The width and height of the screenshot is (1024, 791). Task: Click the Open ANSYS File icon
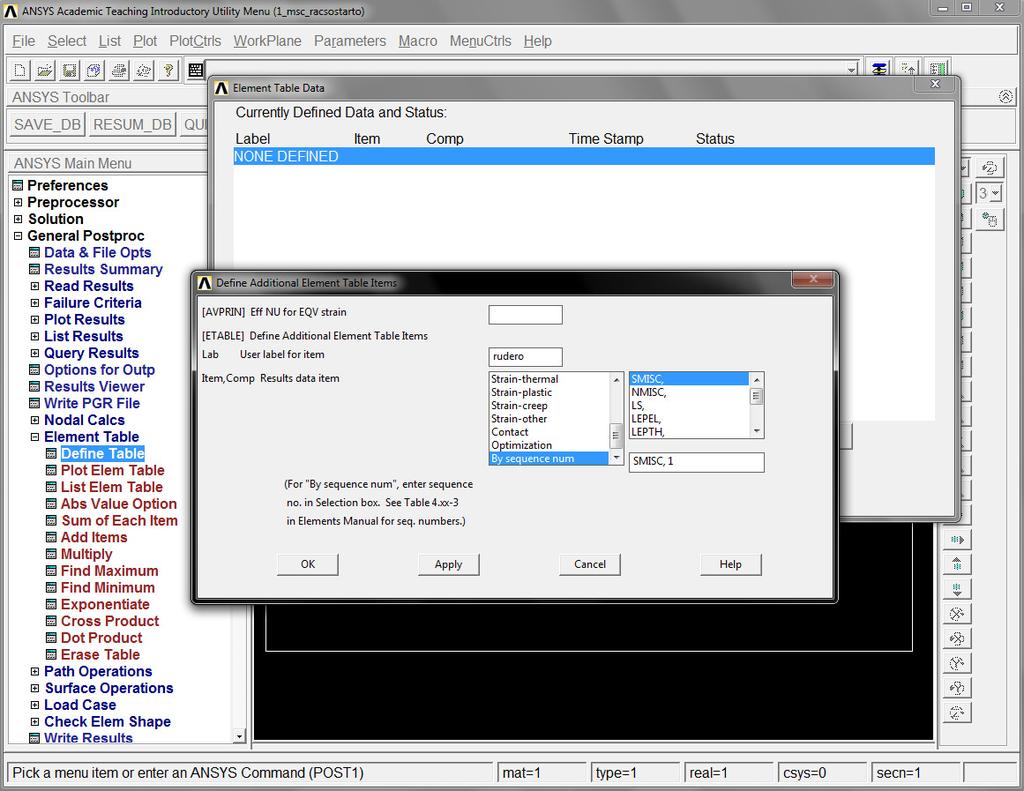coord(45,70)
